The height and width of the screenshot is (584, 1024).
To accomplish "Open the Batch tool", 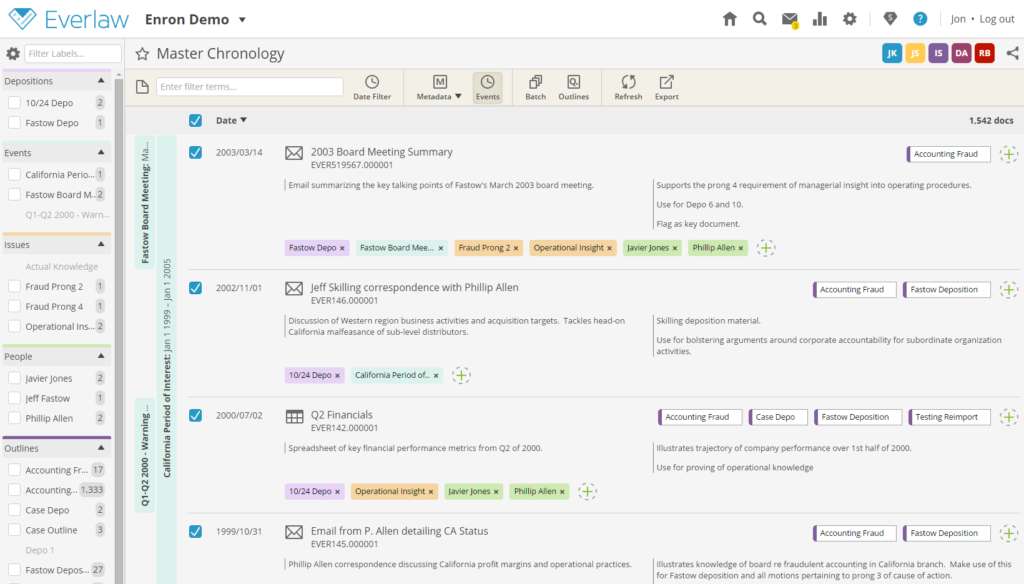I will click(536, 88).
